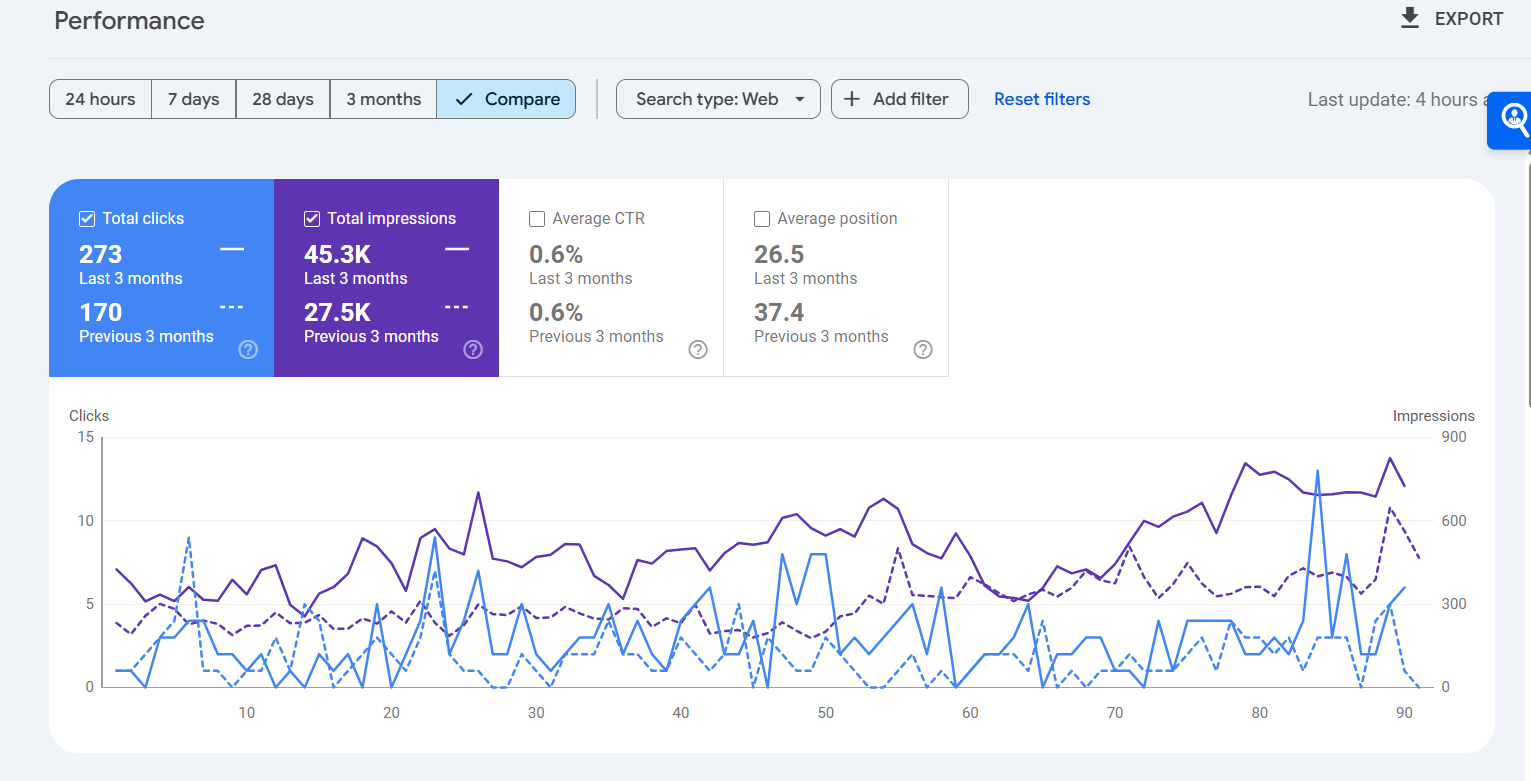
Task: Expand the Search type: Web dropdown
Action: coord(718,99)
